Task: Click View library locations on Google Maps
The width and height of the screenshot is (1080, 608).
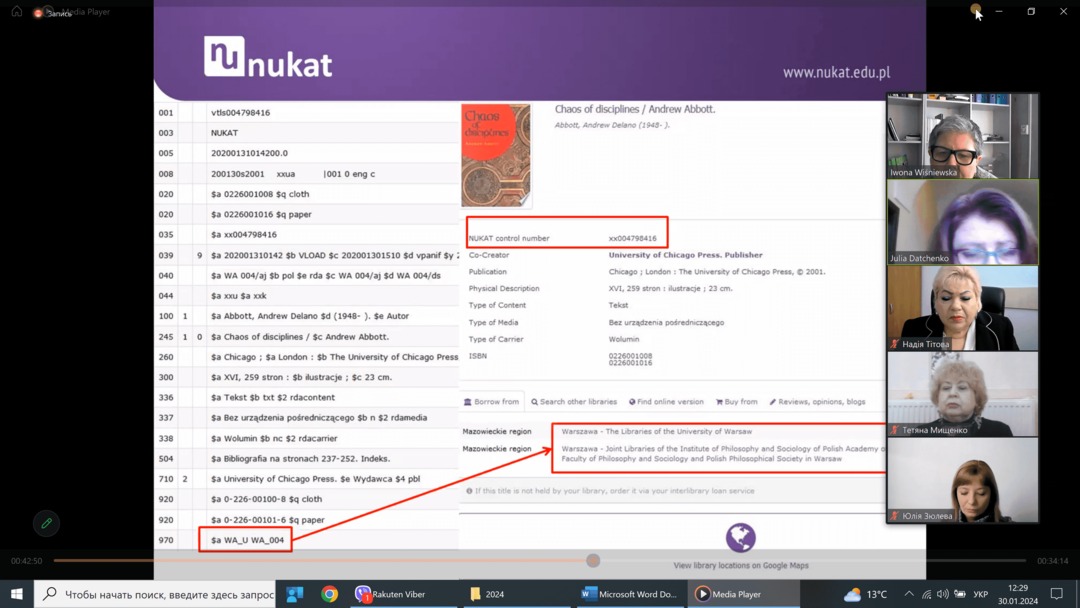Action: 741,565
